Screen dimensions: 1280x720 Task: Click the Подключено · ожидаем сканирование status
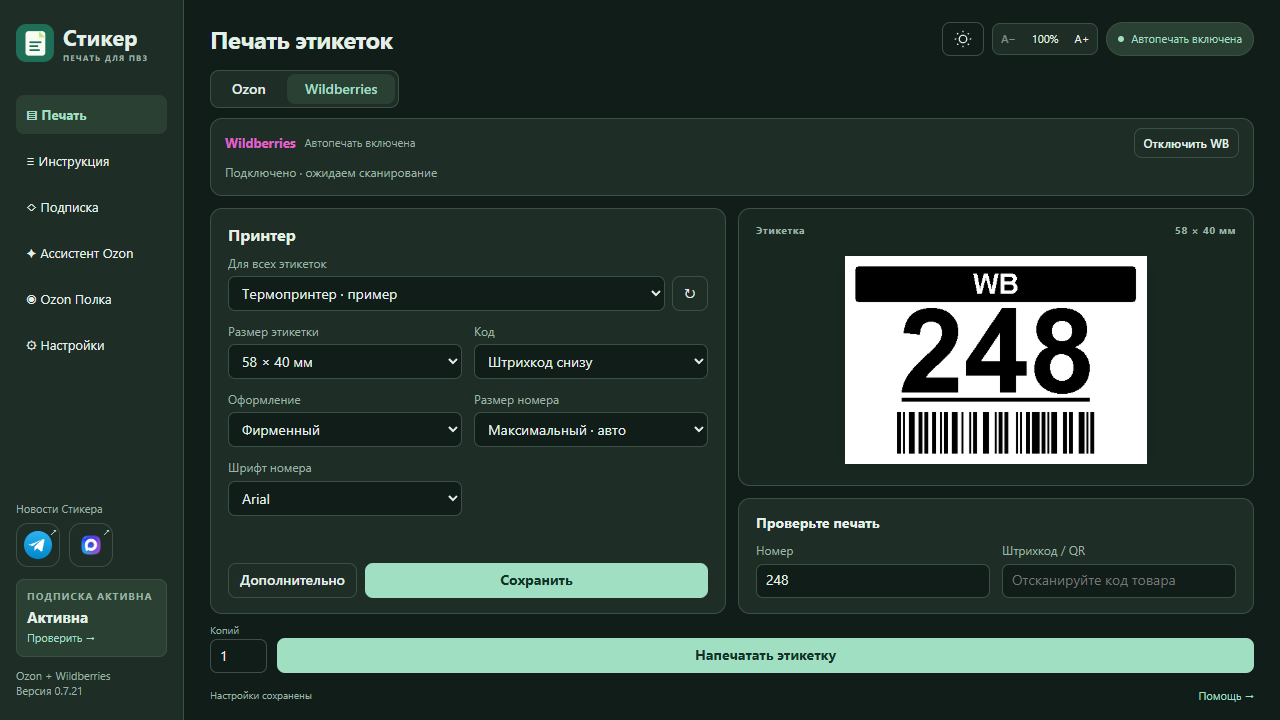tap(331, 173)
